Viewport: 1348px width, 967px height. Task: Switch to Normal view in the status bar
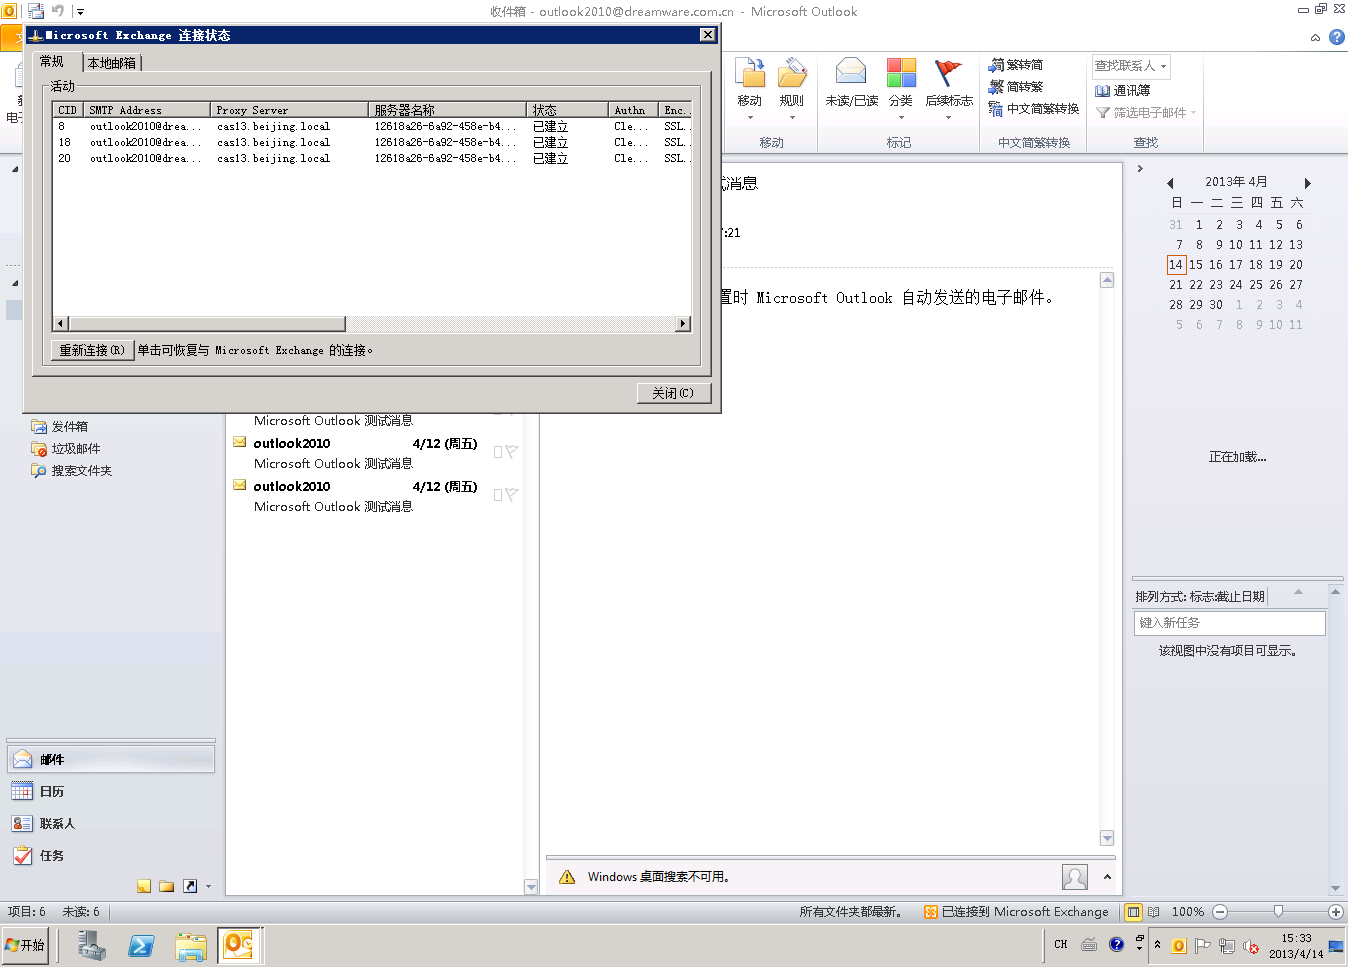[1133, 912]
